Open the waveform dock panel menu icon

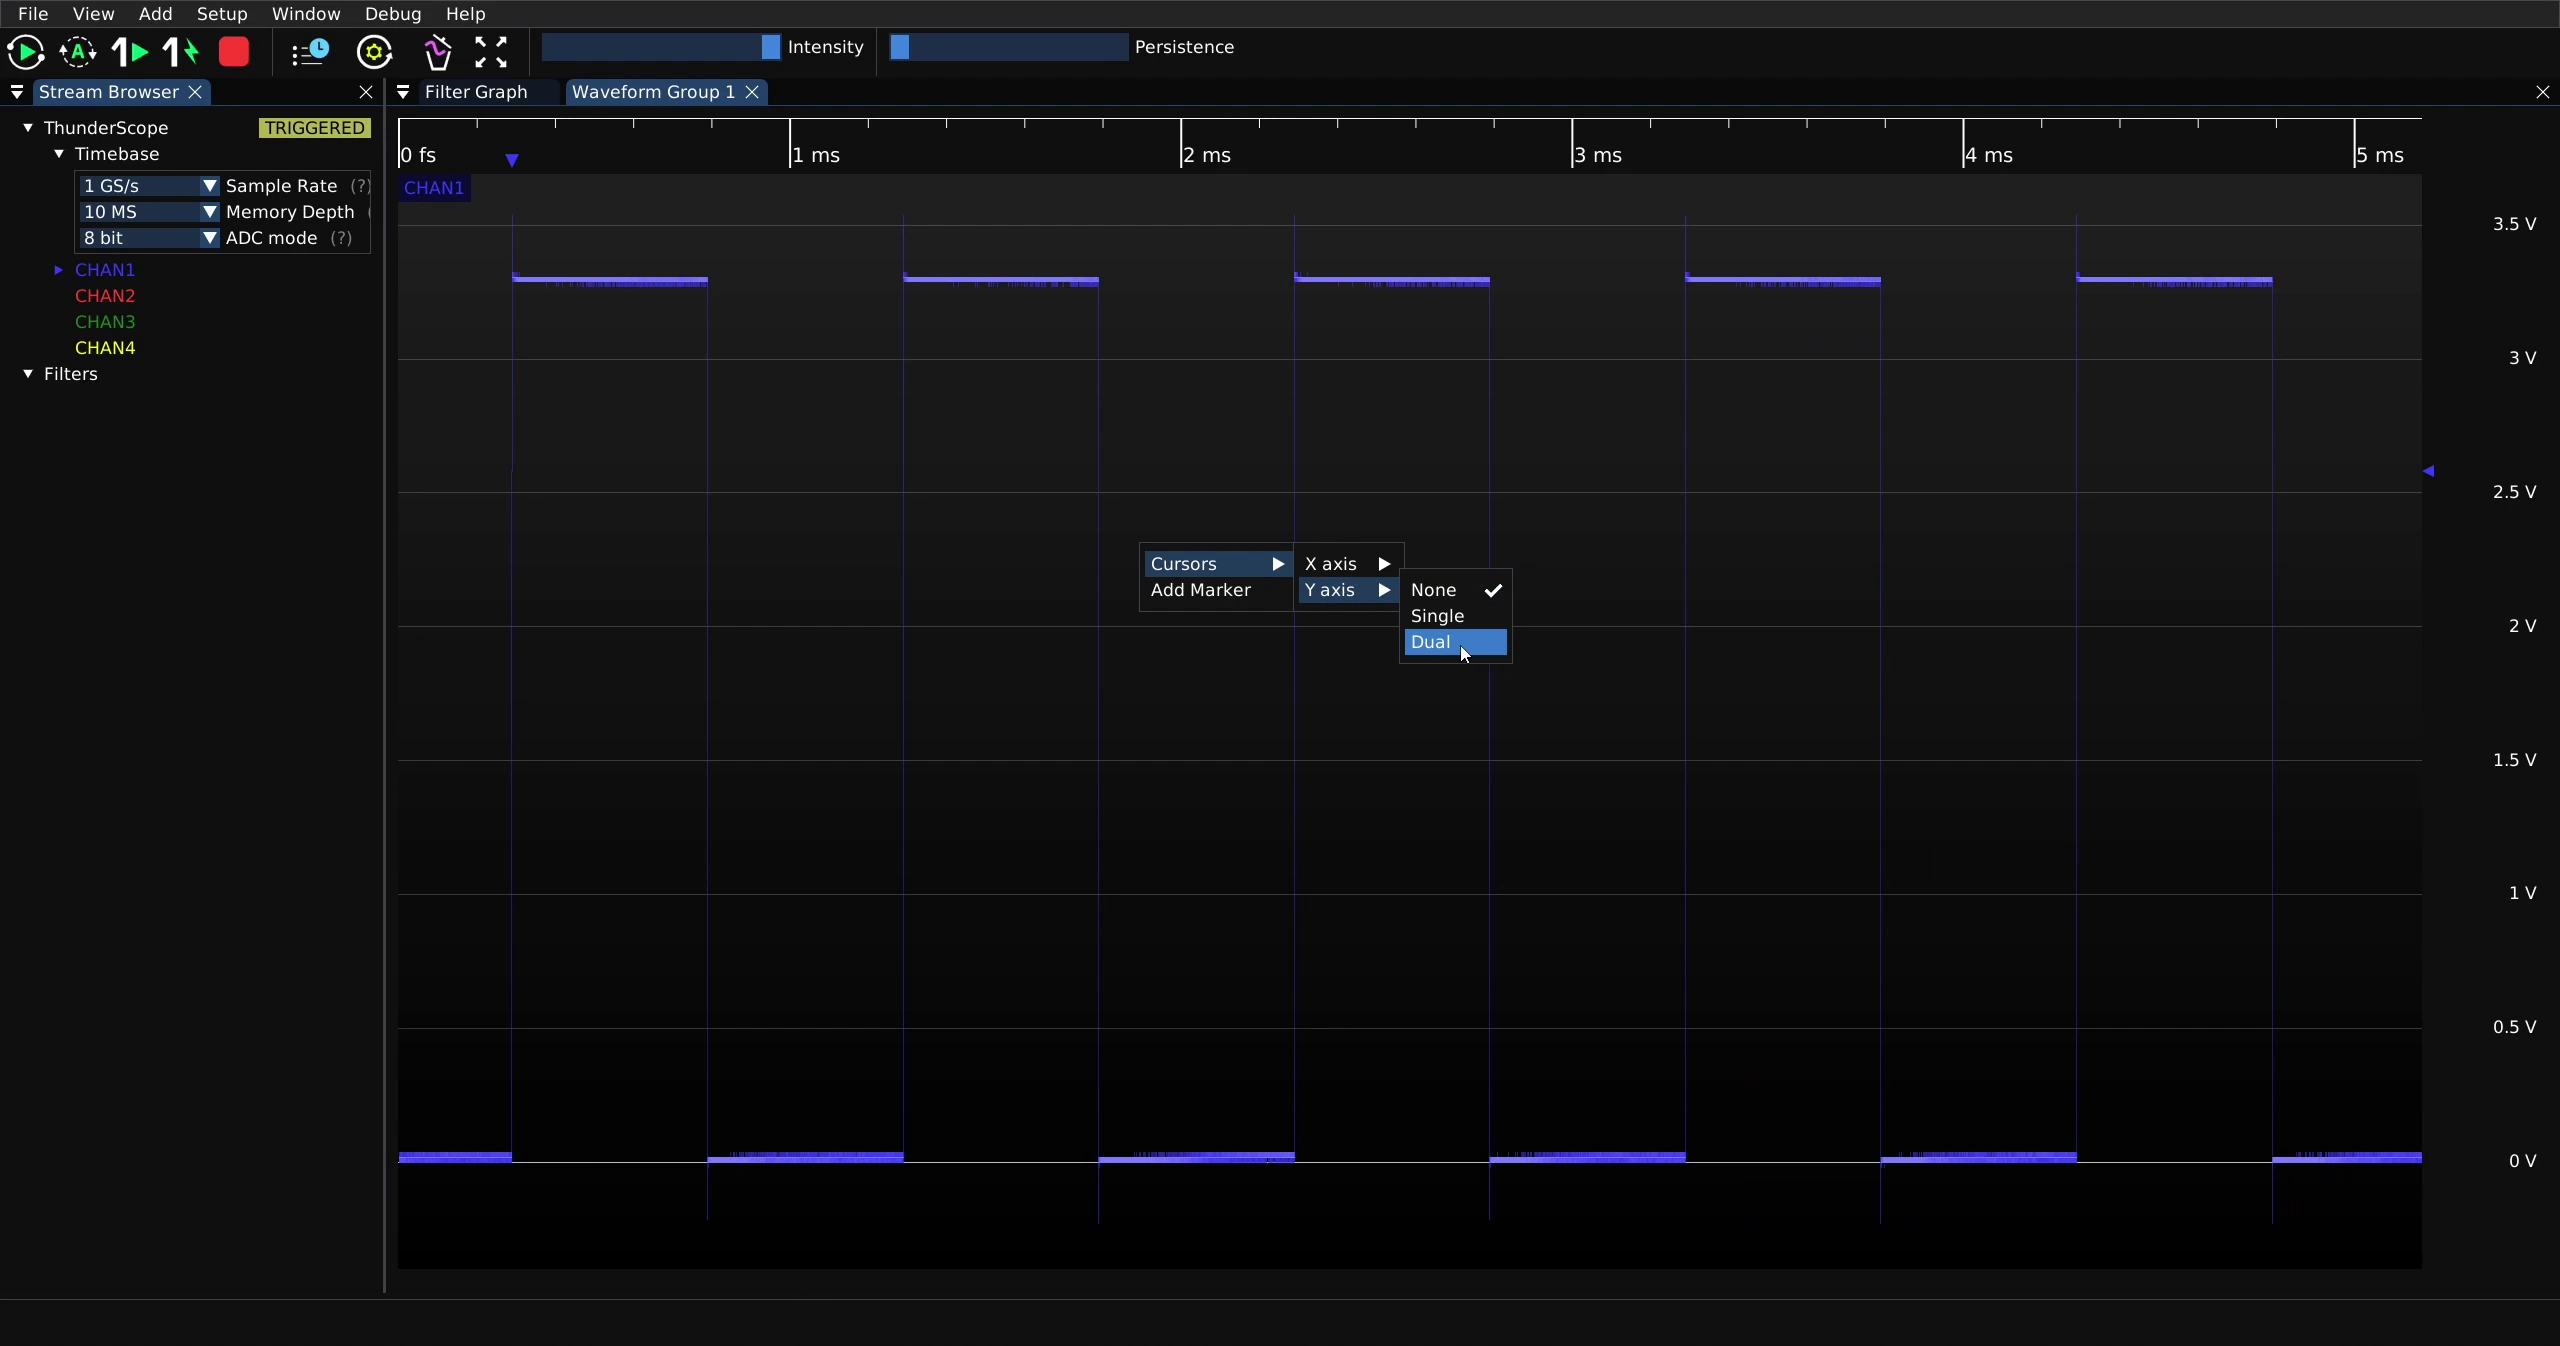coord(403,92)
